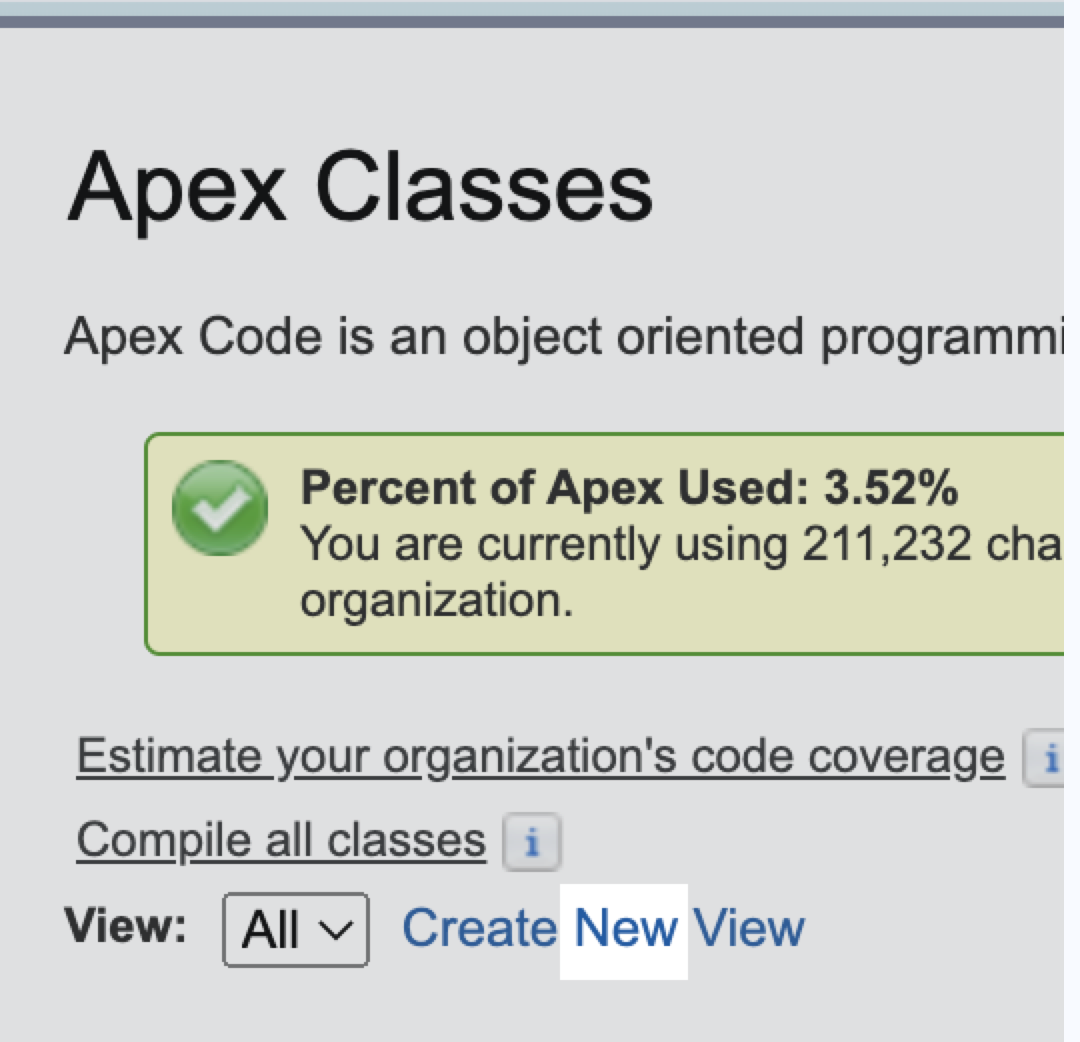The height and width of the screenshot is (1042, 1080).
Task: Click info icon next to Compile all classes
Action: point(531,843)
